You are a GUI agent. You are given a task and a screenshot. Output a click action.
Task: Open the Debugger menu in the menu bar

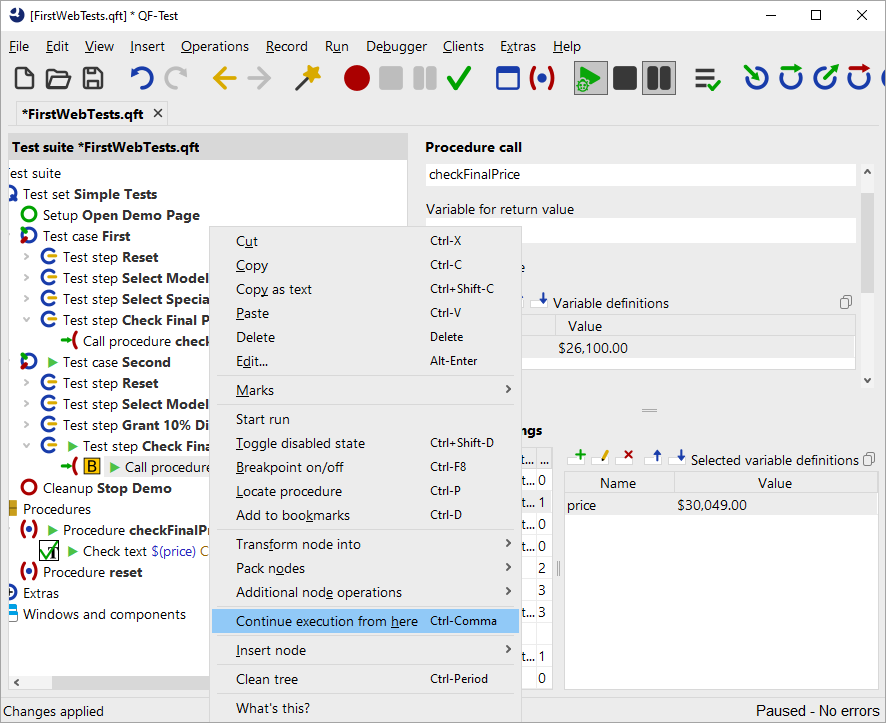tap(396, 46)
